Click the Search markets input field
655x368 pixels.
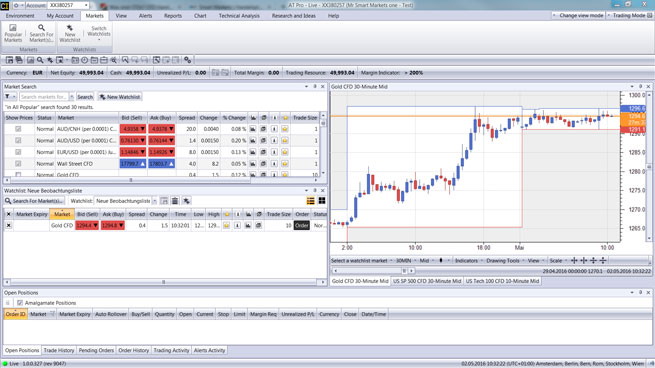click(44, 97)
